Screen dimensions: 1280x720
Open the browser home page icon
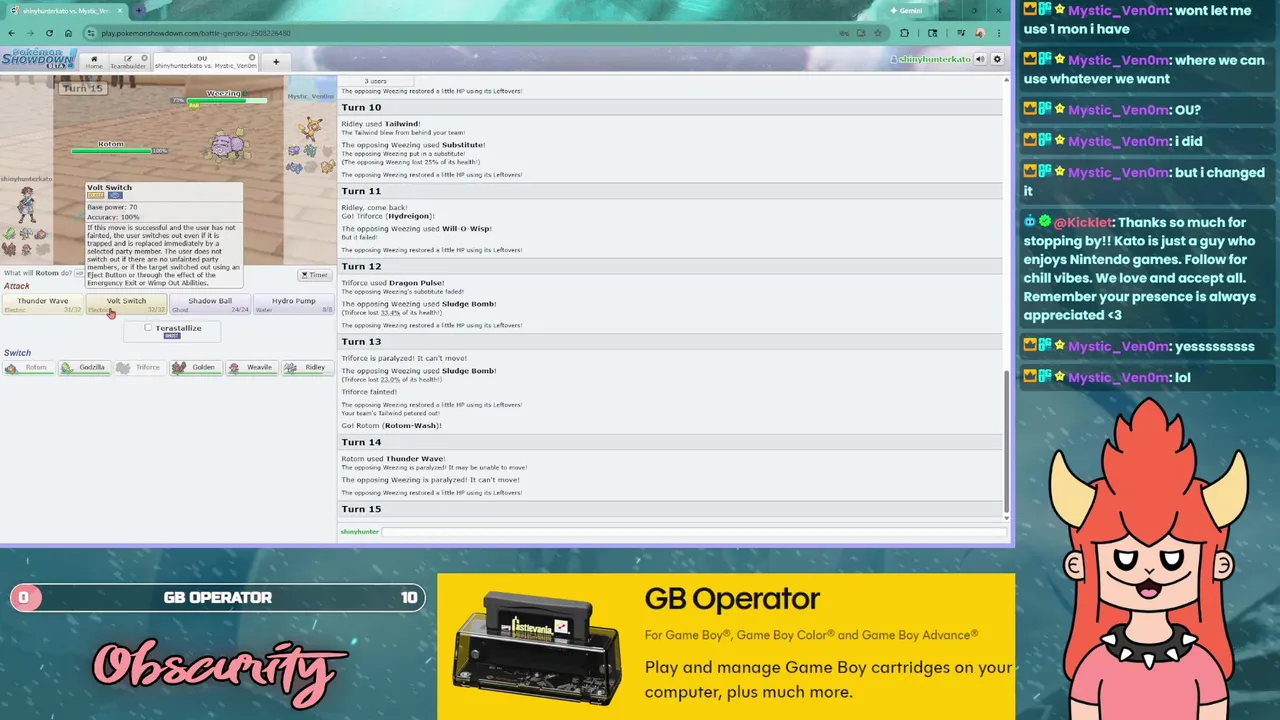point(68,33)
